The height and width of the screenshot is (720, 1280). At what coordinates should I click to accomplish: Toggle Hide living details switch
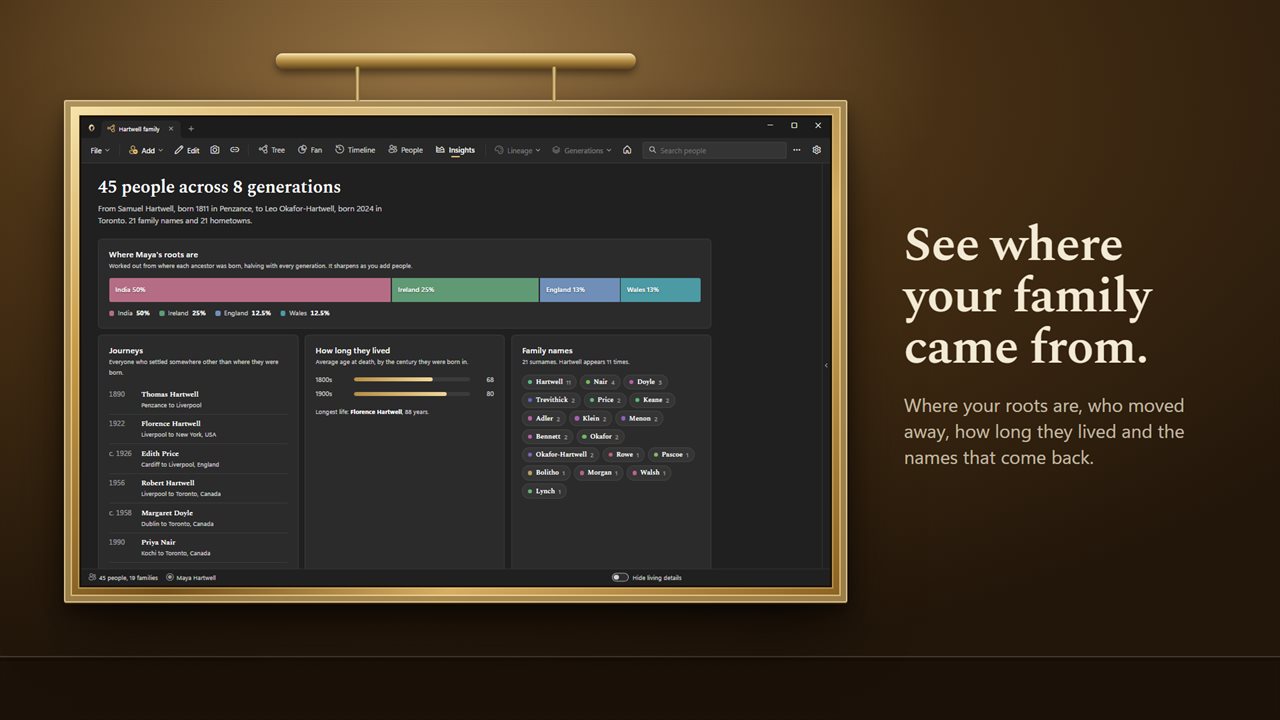(620, 577)
